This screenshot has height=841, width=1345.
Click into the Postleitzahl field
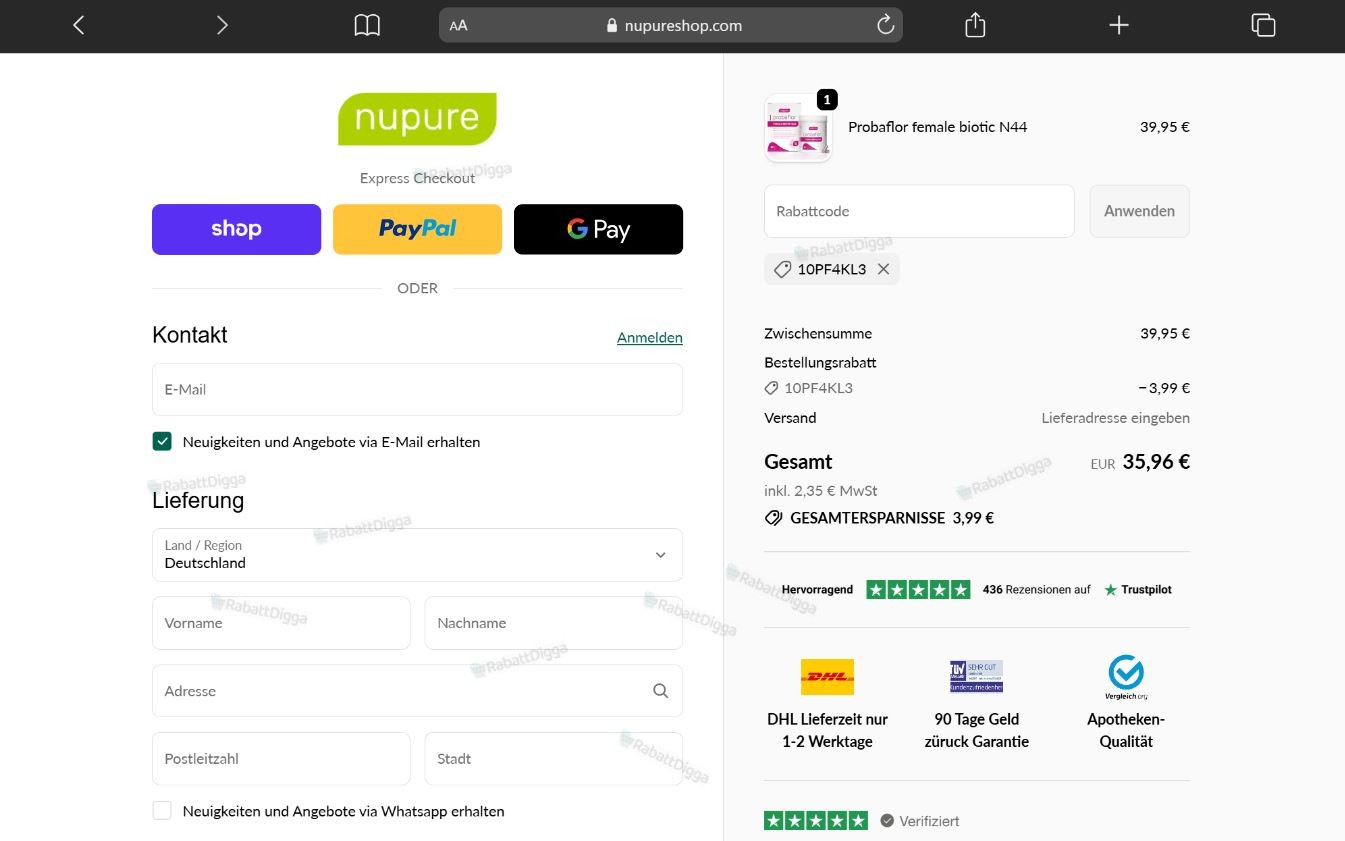pos(281,759)
